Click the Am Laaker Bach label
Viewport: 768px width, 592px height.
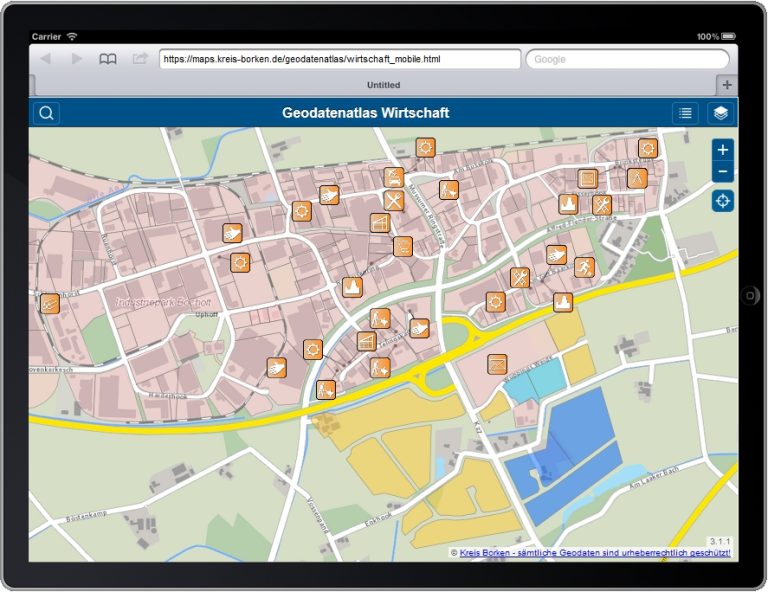[654, 478]
